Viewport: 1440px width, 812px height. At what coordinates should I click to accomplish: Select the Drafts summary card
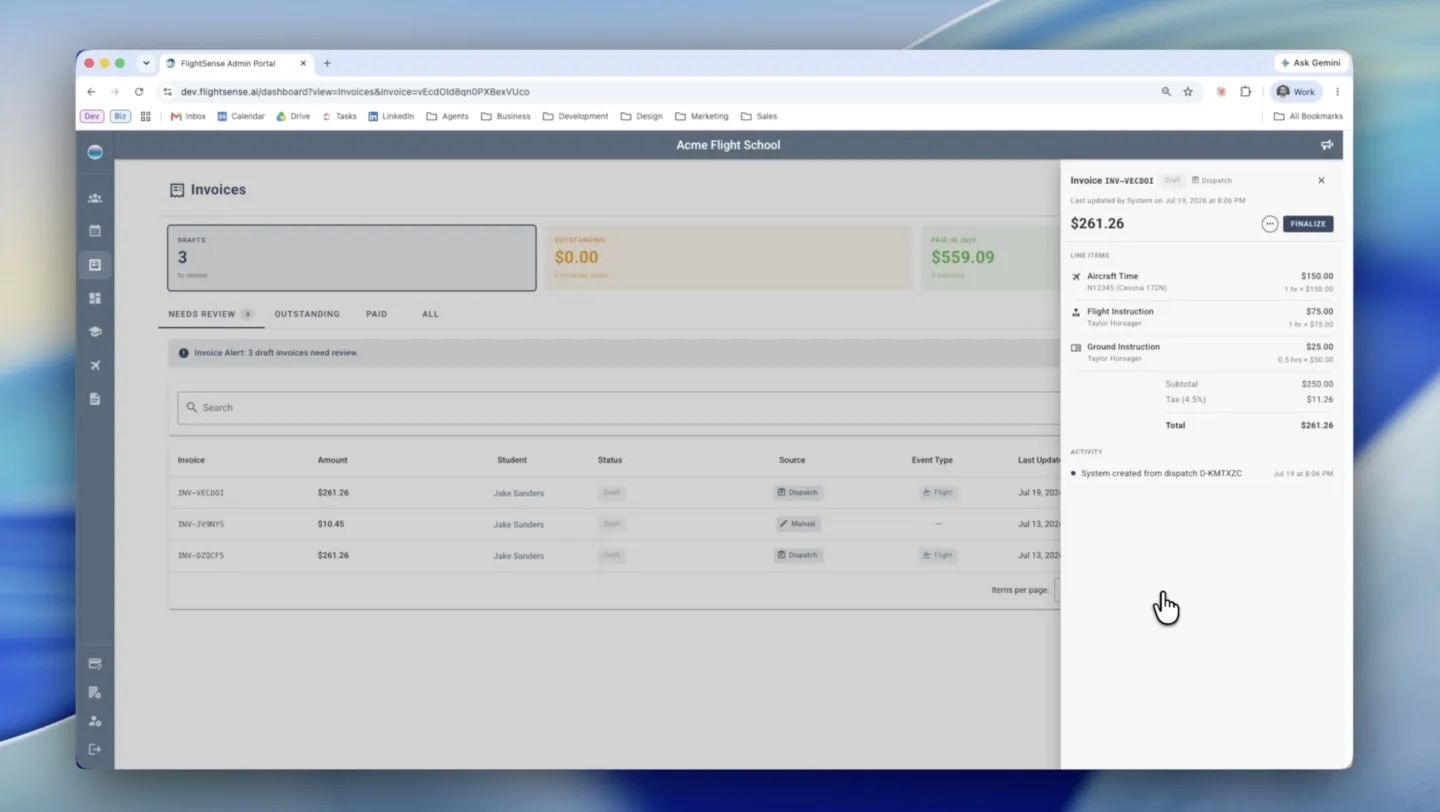[x=351, y=258]
